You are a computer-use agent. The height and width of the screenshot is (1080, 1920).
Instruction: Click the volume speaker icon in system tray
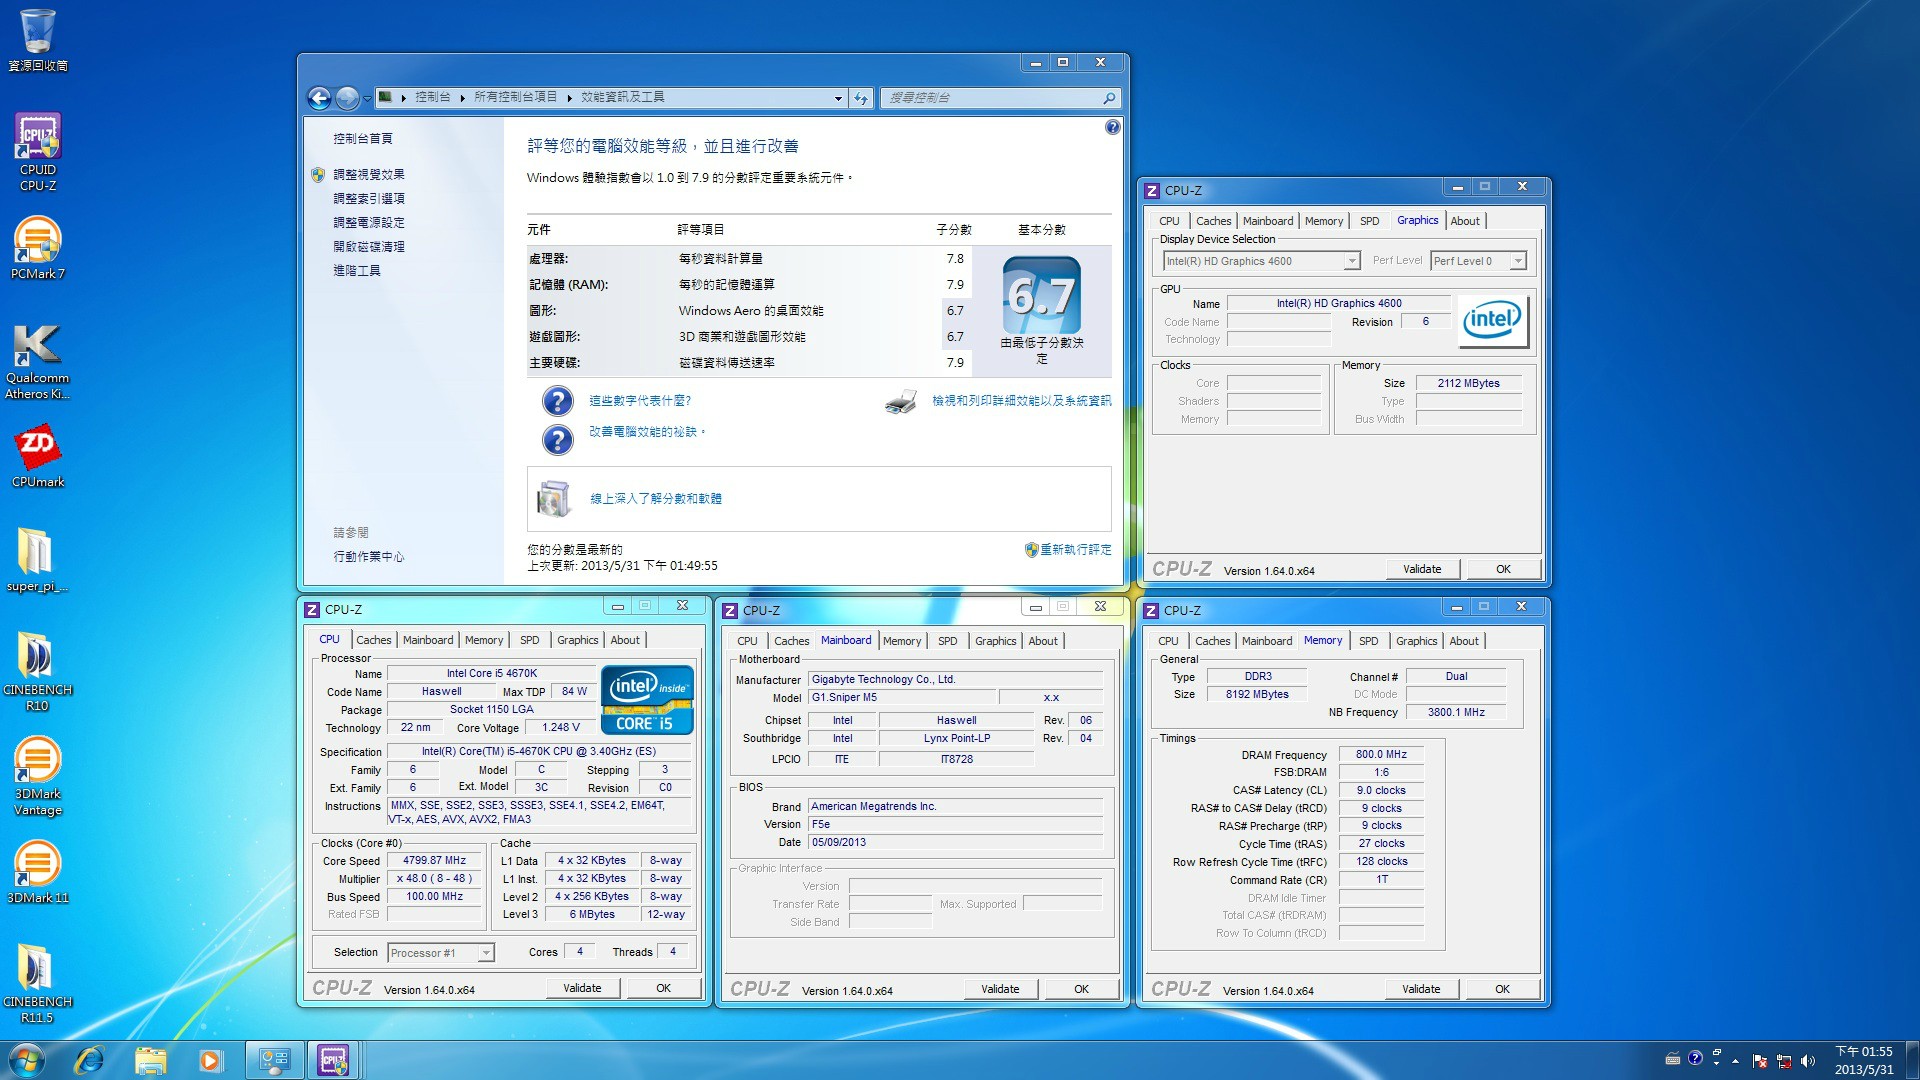(x=1808, y=1060)
